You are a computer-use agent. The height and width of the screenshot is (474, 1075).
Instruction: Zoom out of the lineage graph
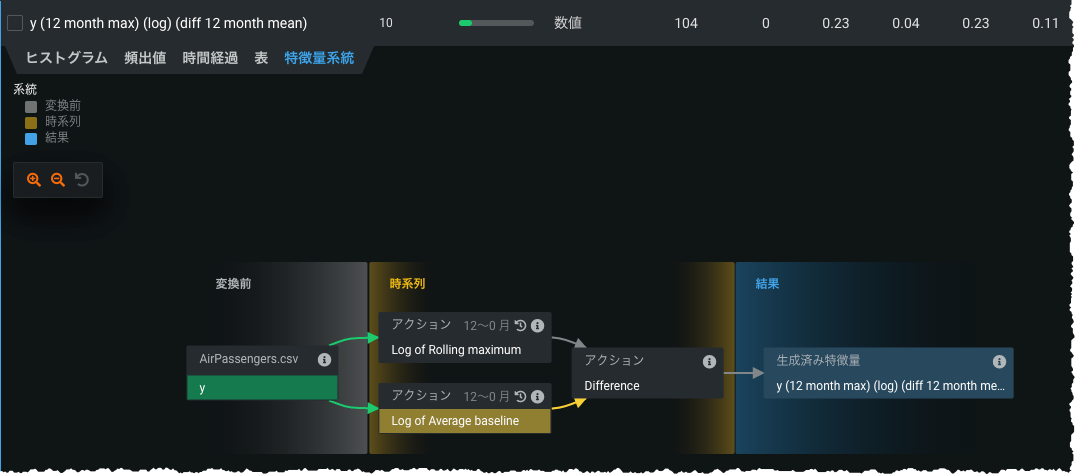pos(58,180)
